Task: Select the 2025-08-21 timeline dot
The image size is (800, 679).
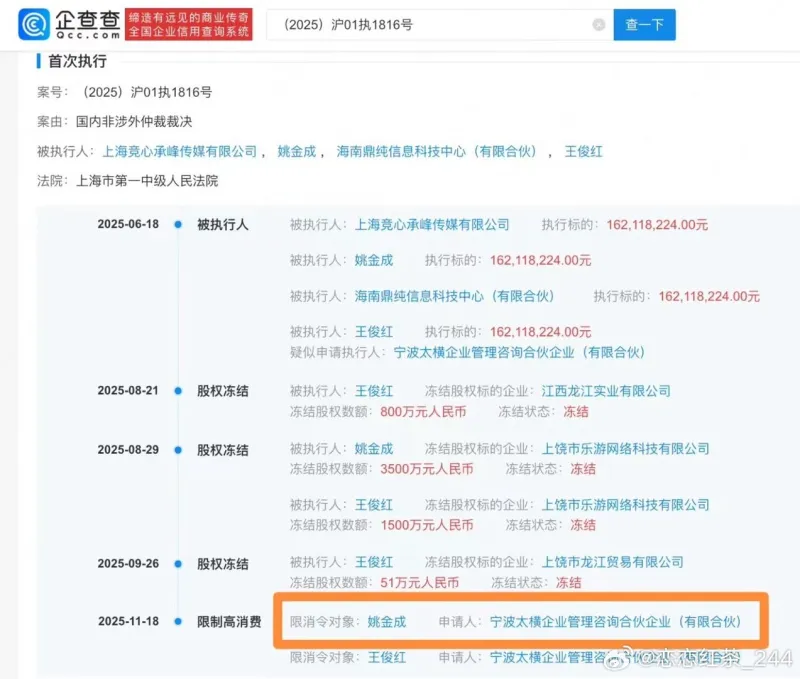Action: click(x=178, y=391)
